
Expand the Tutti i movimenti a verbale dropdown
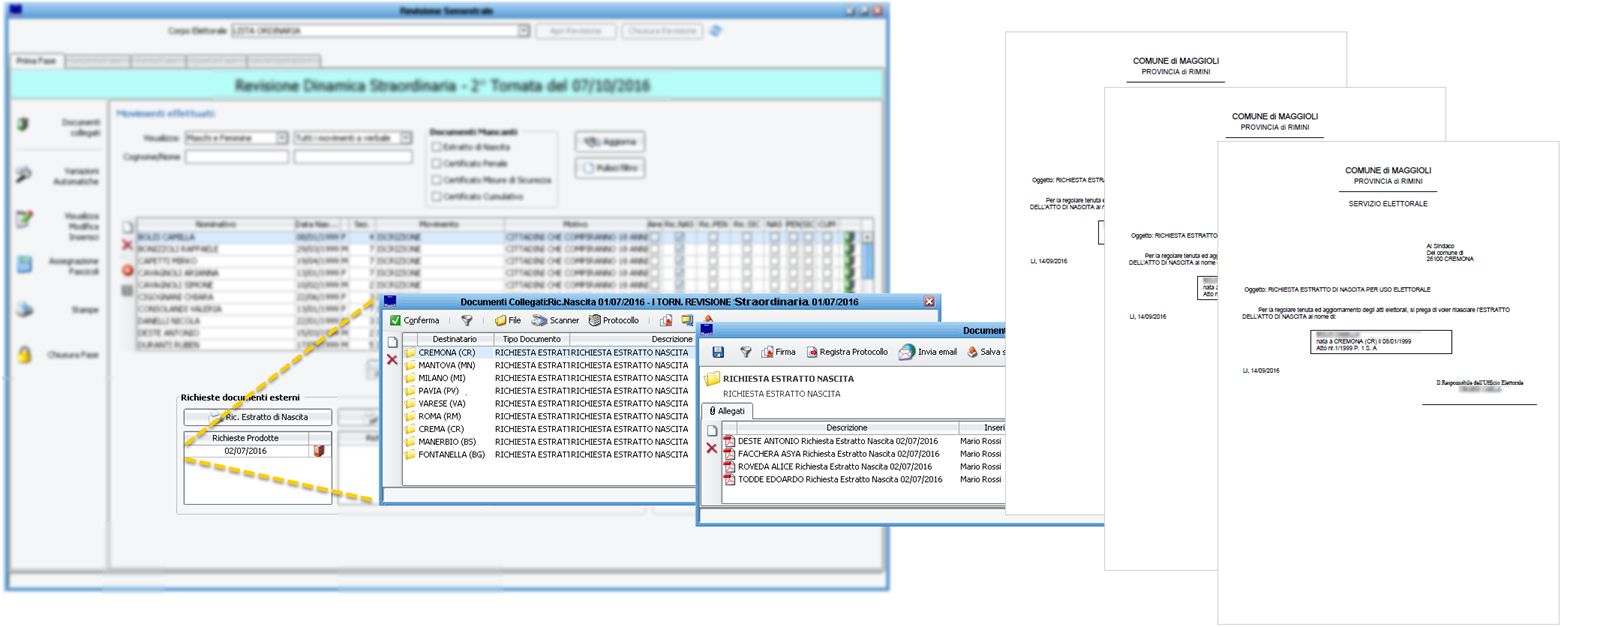pos(406,138)
